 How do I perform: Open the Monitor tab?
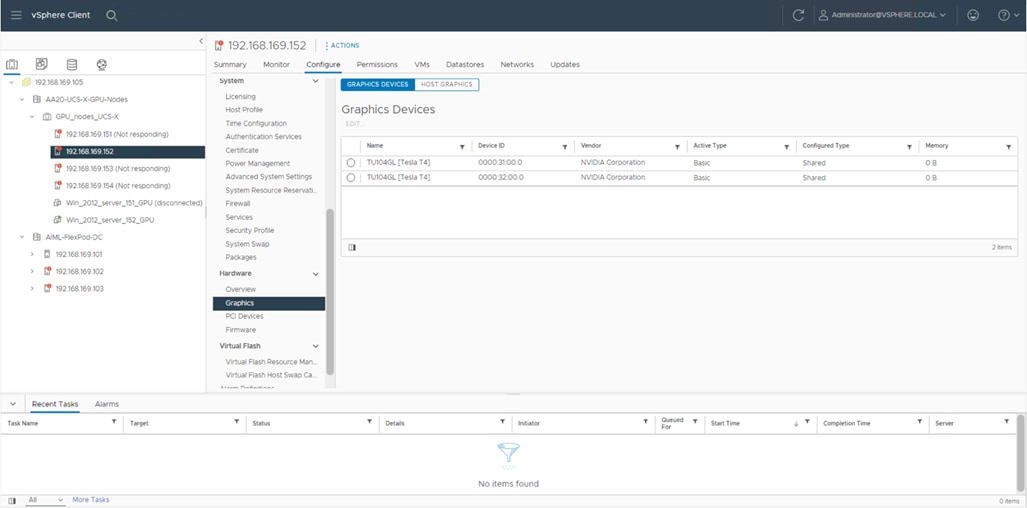coord(276,65)
